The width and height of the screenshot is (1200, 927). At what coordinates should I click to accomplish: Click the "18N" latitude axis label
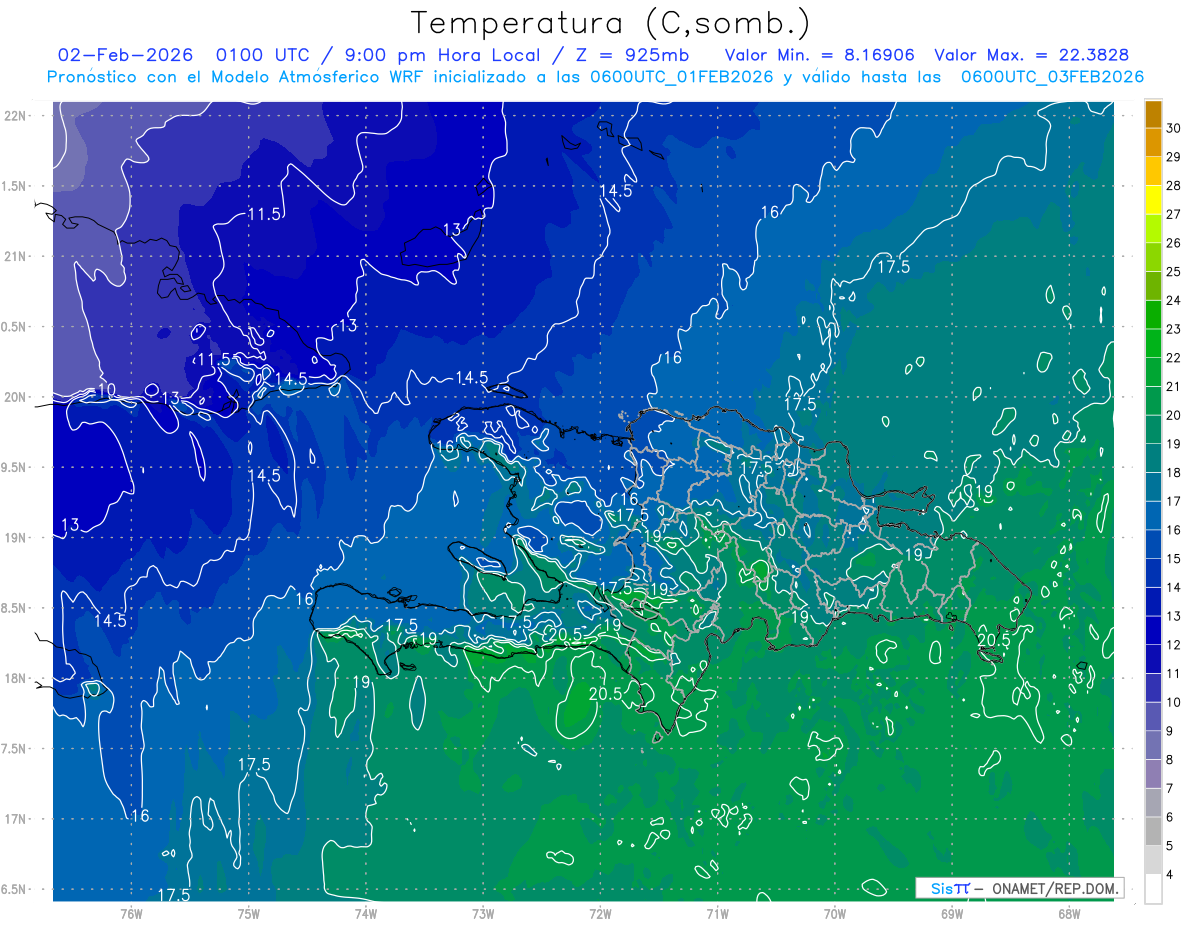[15, 678]
